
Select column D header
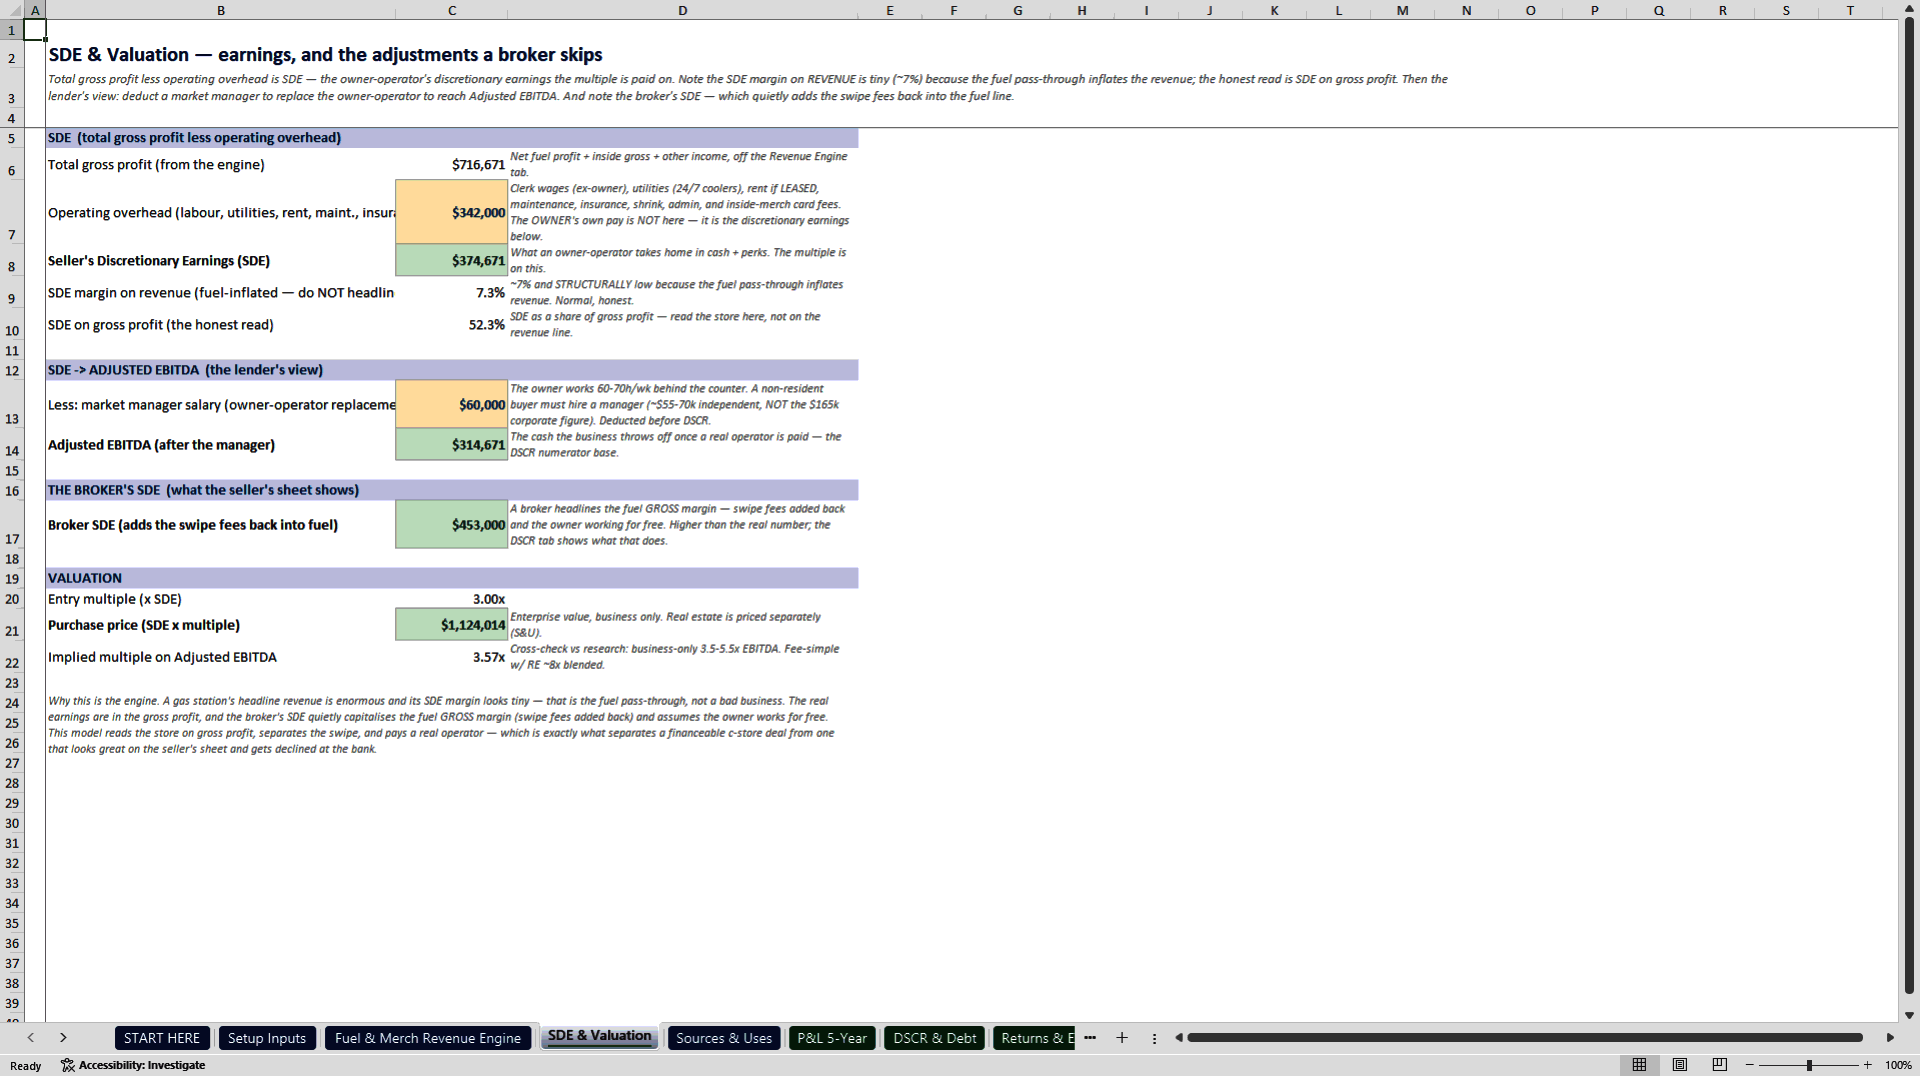[683, 10]
